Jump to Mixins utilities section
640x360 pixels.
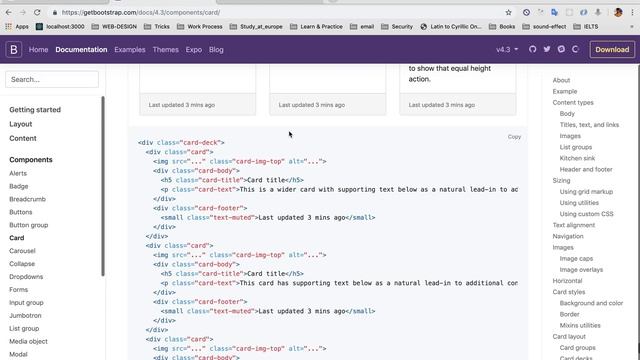point(580,326)
